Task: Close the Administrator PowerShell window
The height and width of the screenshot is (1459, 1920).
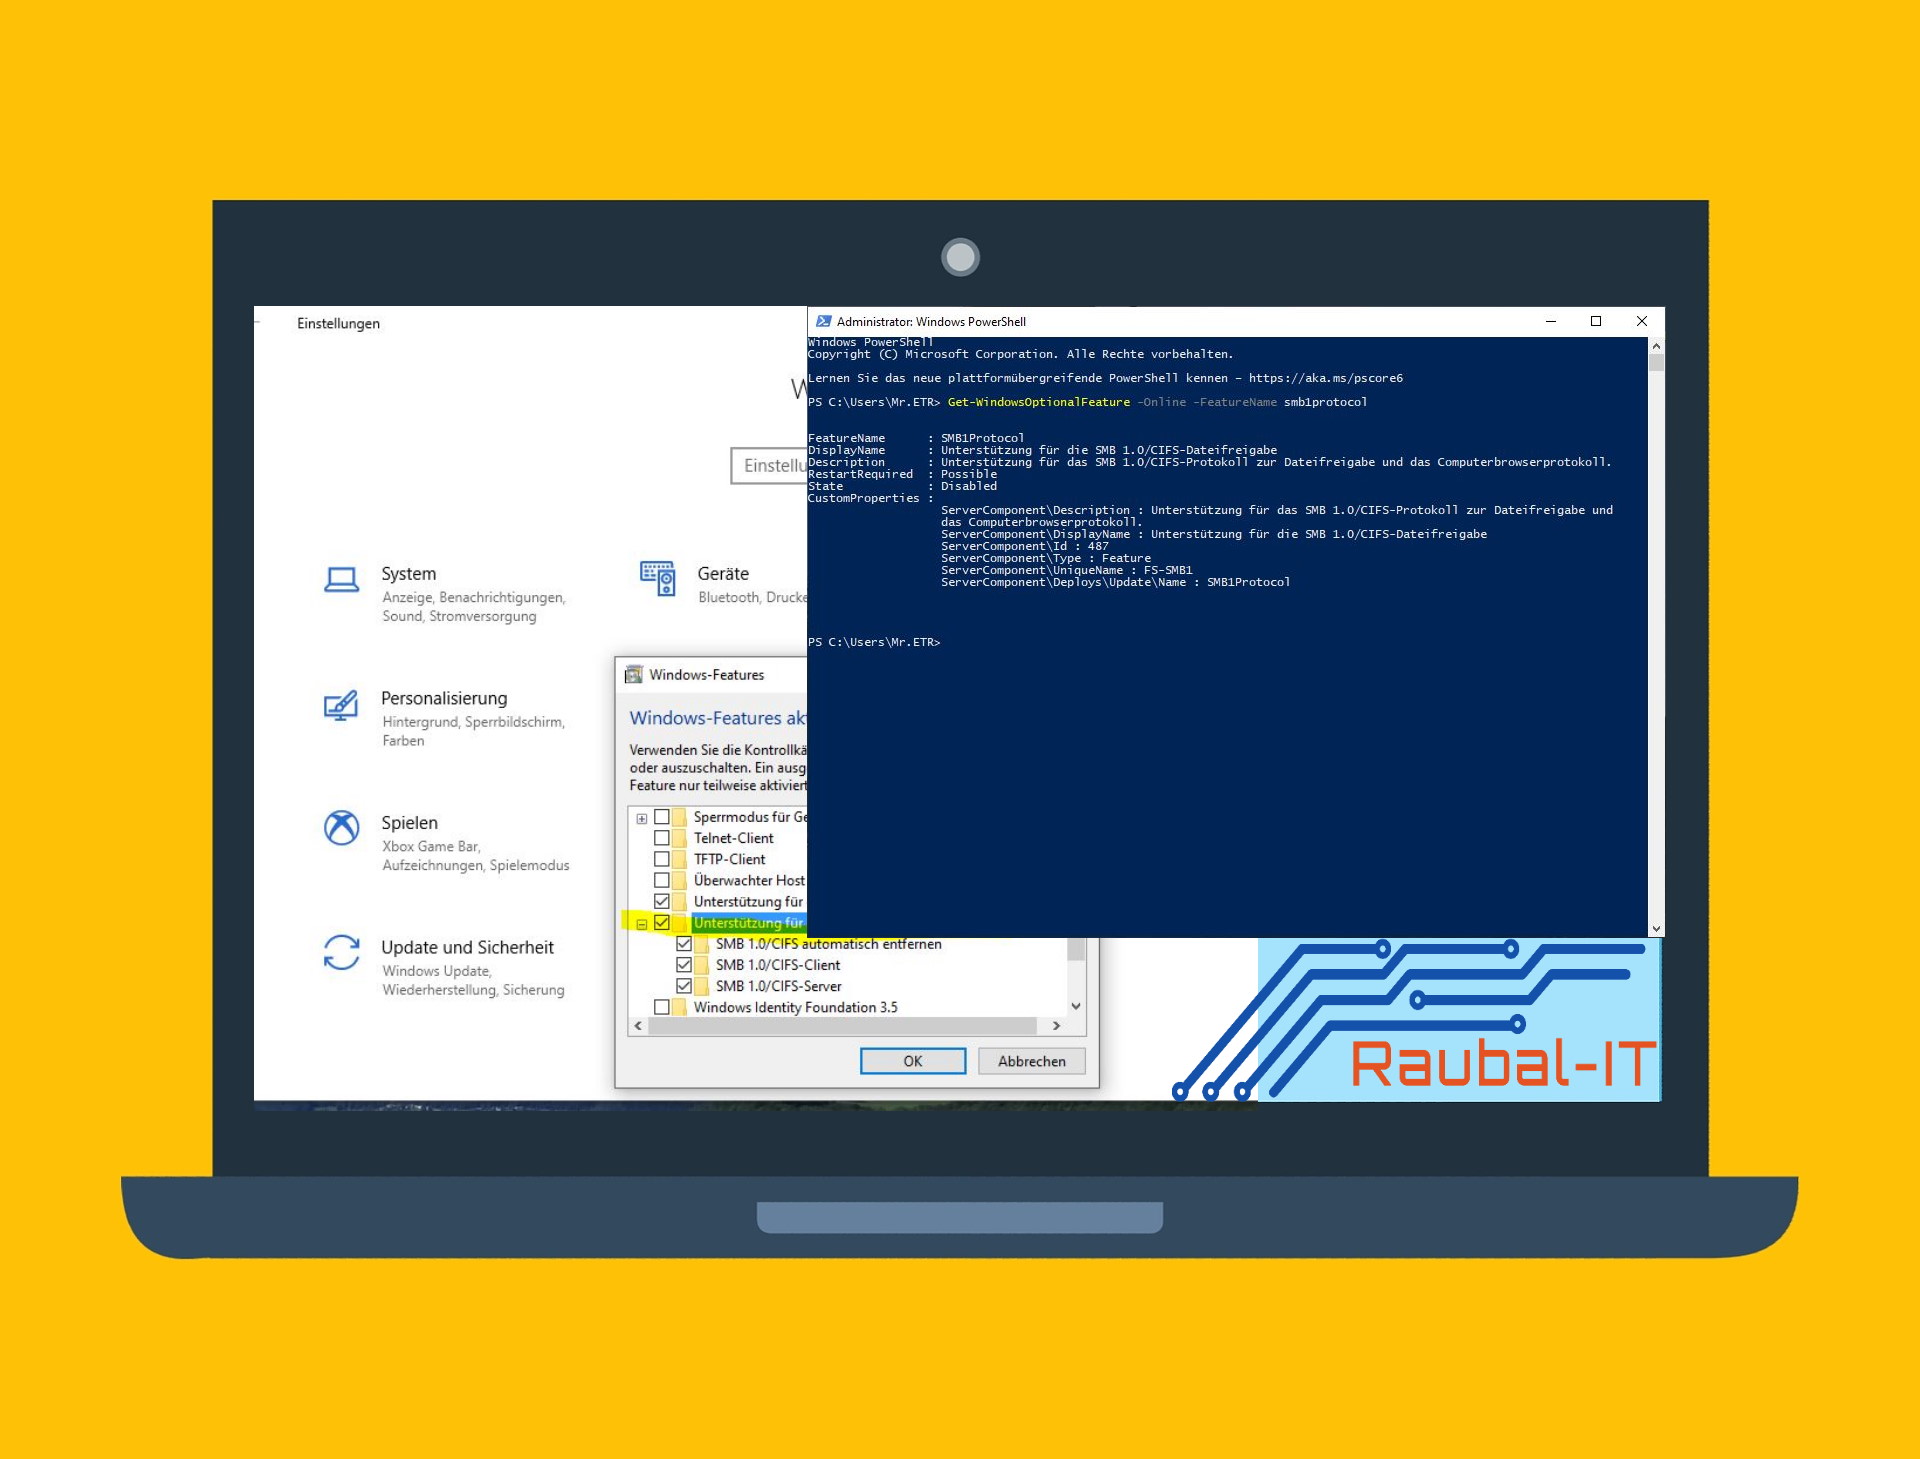Action: pos(1641,321)
